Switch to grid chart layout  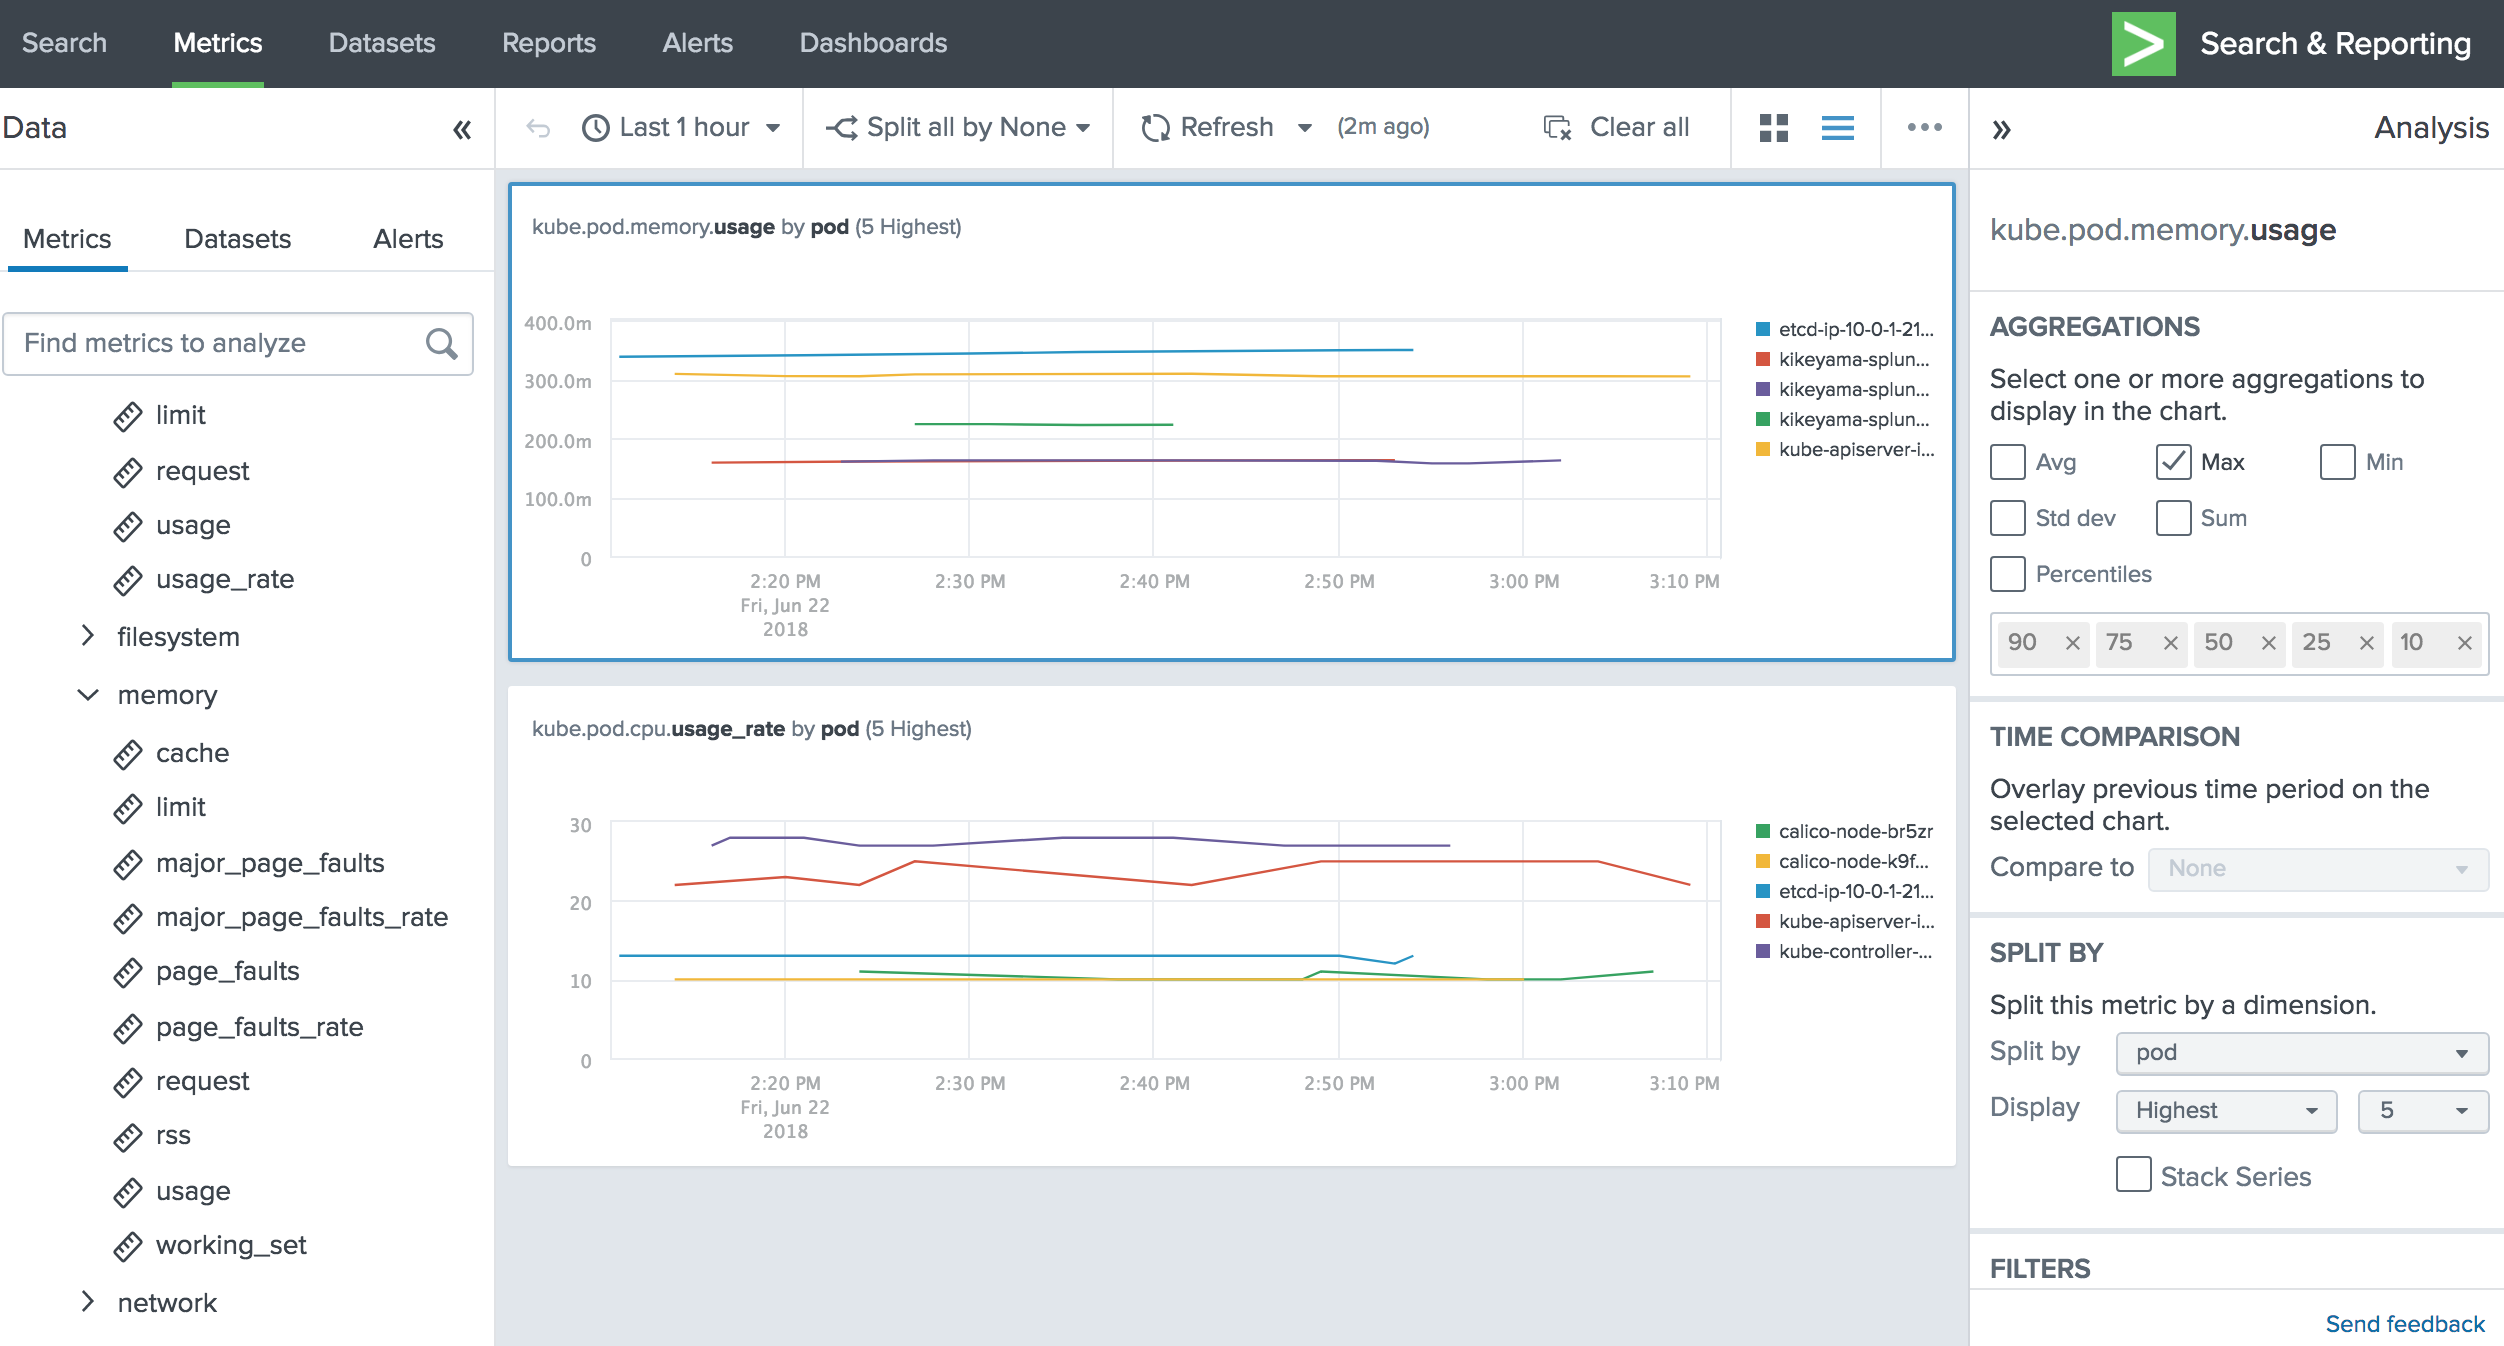pyautogui.click(x=1774, y=127)
